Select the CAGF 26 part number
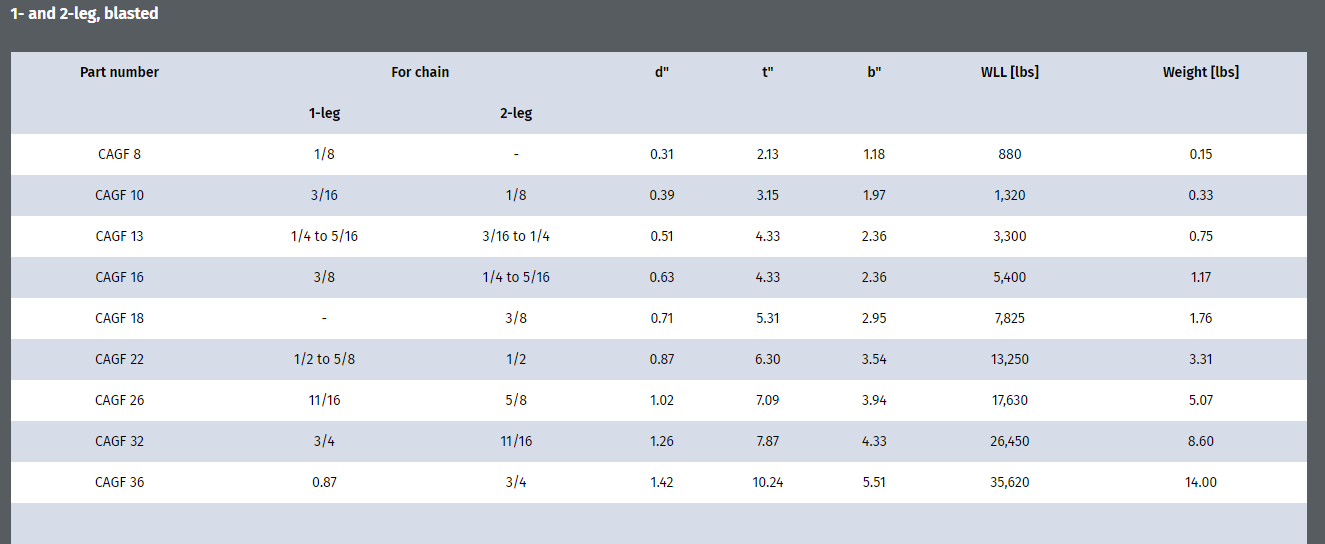 coord(119,400)
